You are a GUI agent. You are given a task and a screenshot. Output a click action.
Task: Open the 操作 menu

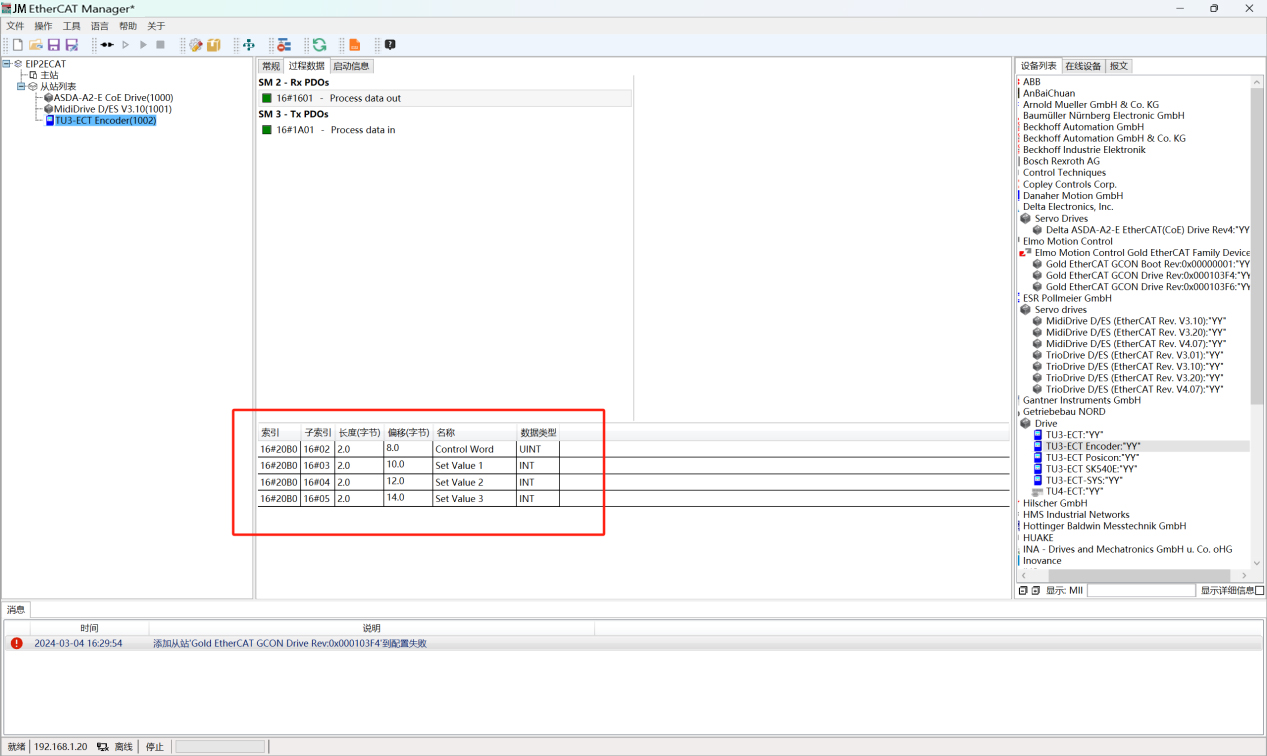[43, 26]
